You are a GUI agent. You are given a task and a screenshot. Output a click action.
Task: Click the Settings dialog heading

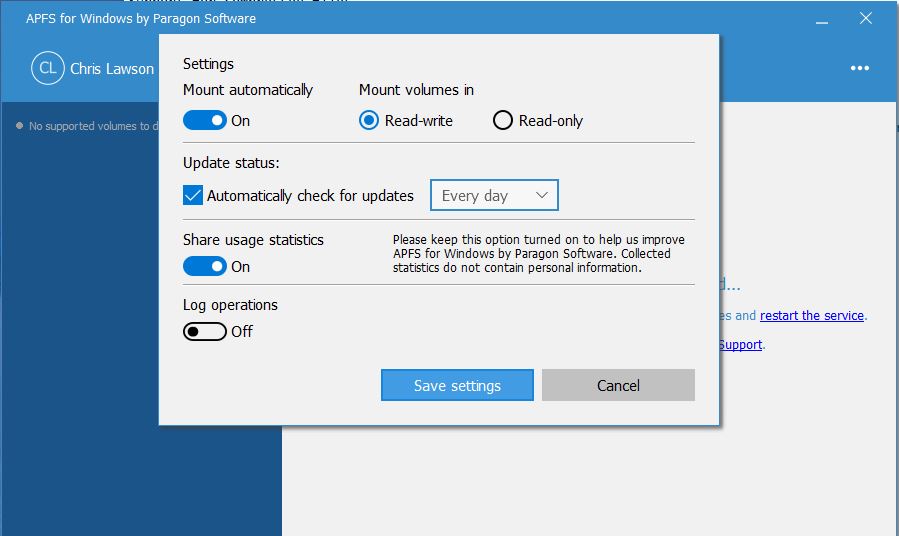tap(208, 64)
